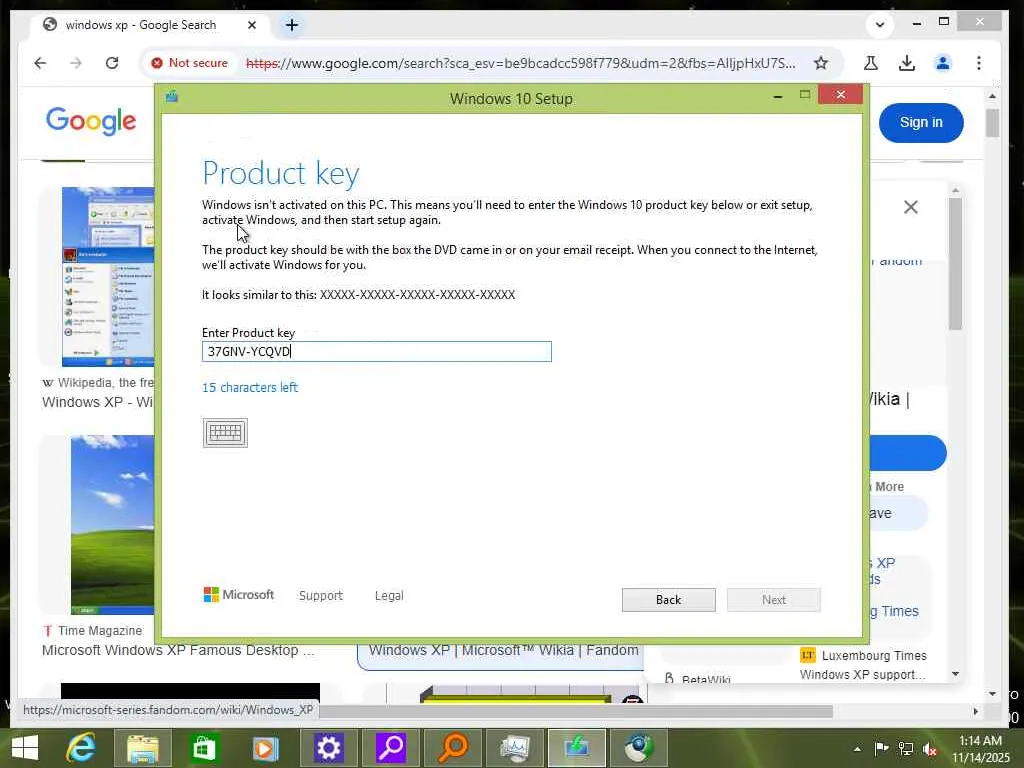The width and height of the screenshot is (1024, 768).
Task: Open Windows XP Microsoft Wikia Fandom link
Action: pyautogui.click(x=504, y=650)
